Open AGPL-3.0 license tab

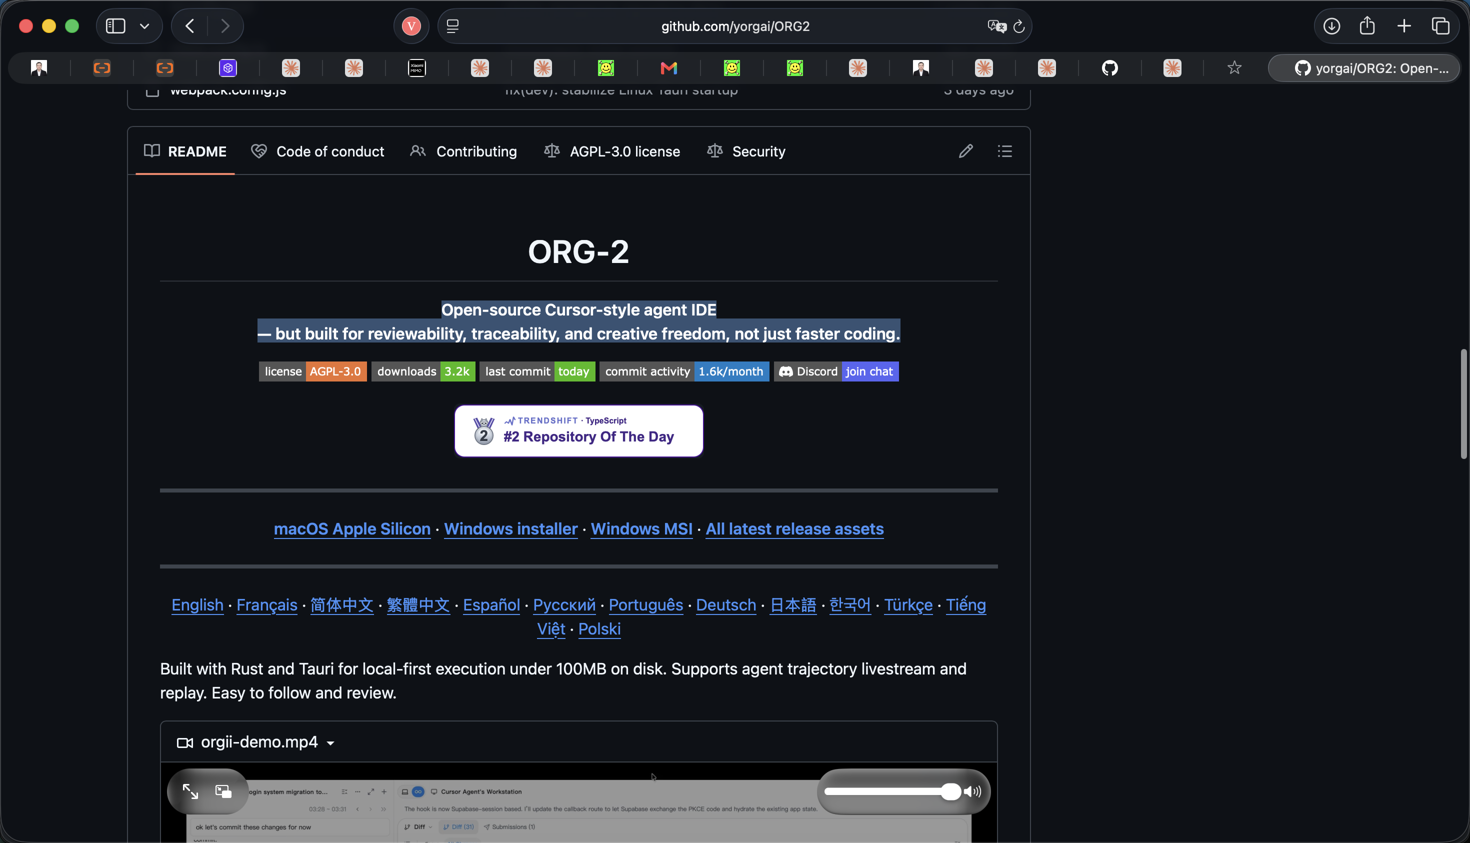[x=612, y=151]
